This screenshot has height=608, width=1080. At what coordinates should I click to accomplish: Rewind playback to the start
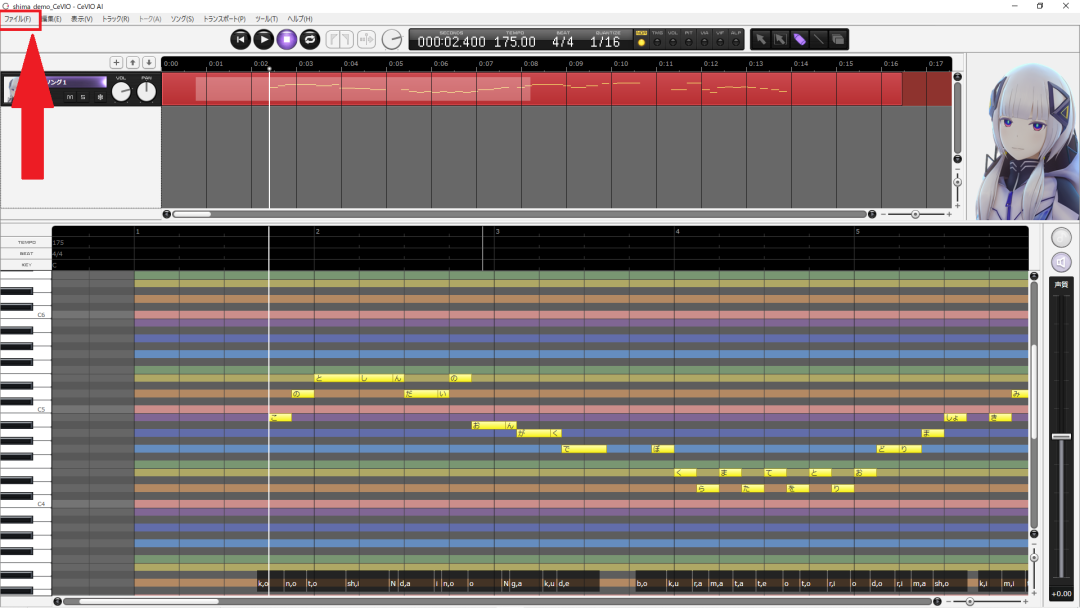click(240, 40)
